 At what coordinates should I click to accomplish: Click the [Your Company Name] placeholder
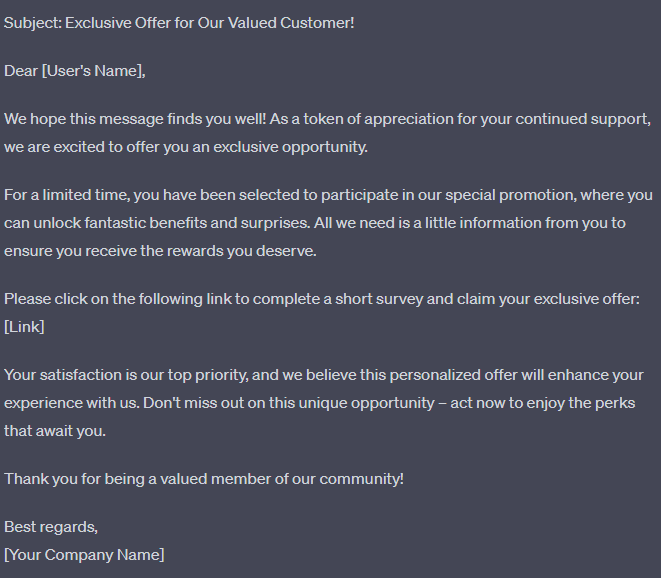point(84,554)
